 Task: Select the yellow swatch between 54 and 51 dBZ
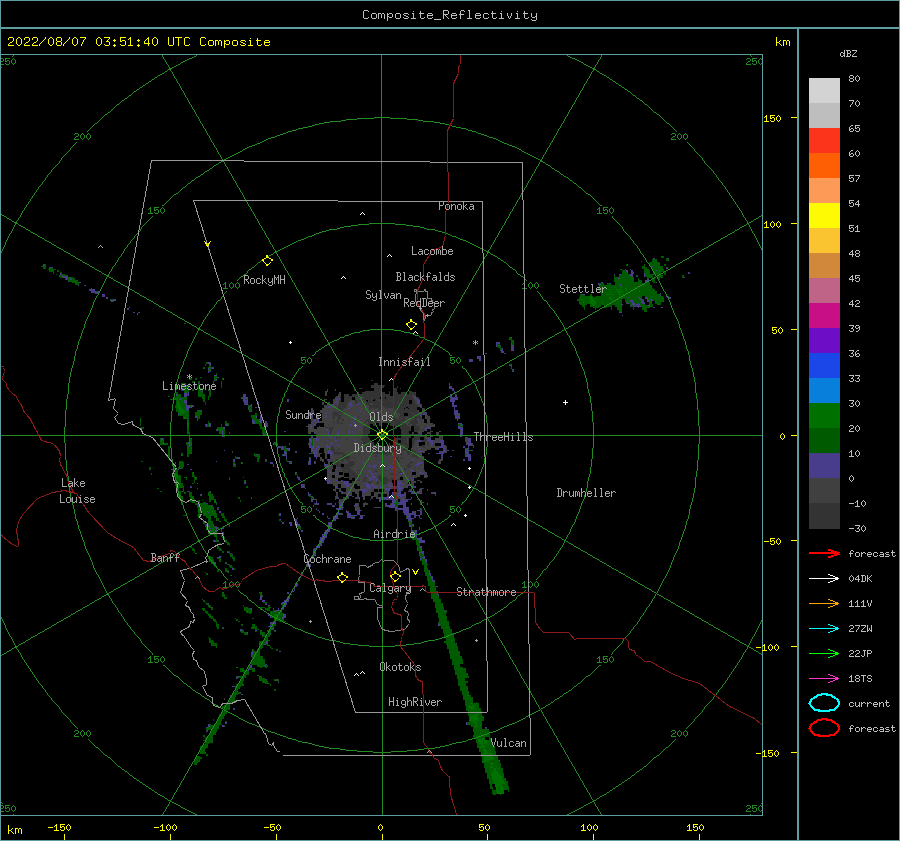[x=824, y=216]
